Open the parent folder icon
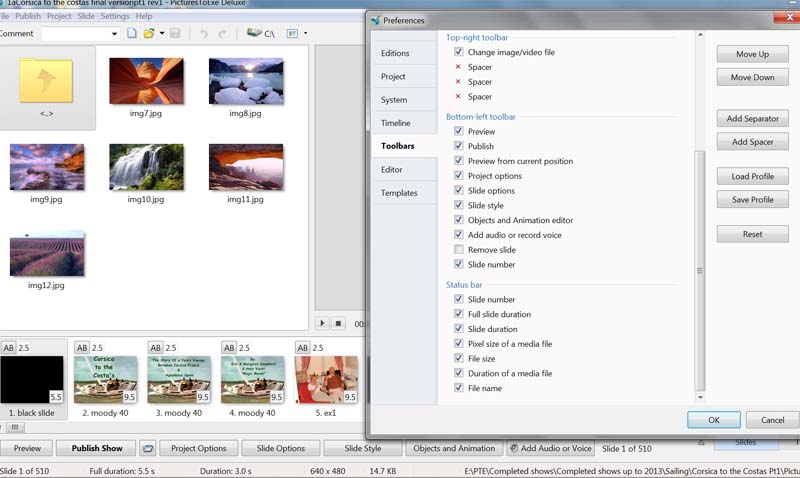The image size is (800, 478). [x=46, y=81]
